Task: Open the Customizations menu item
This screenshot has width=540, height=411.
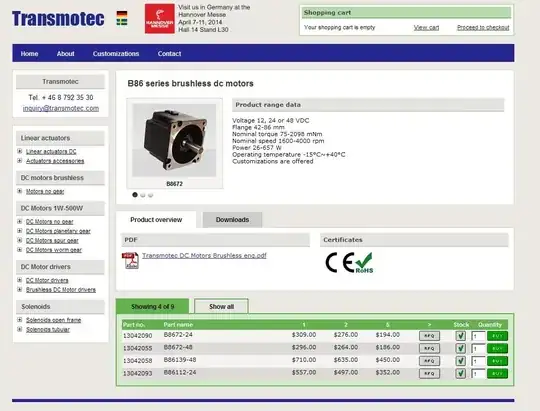Action: [116, 54]
